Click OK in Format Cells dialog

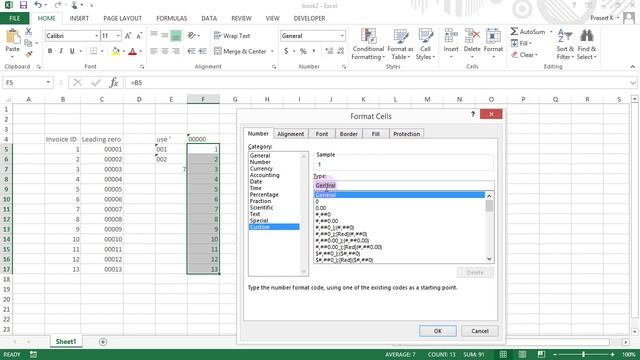click(438, 331)
